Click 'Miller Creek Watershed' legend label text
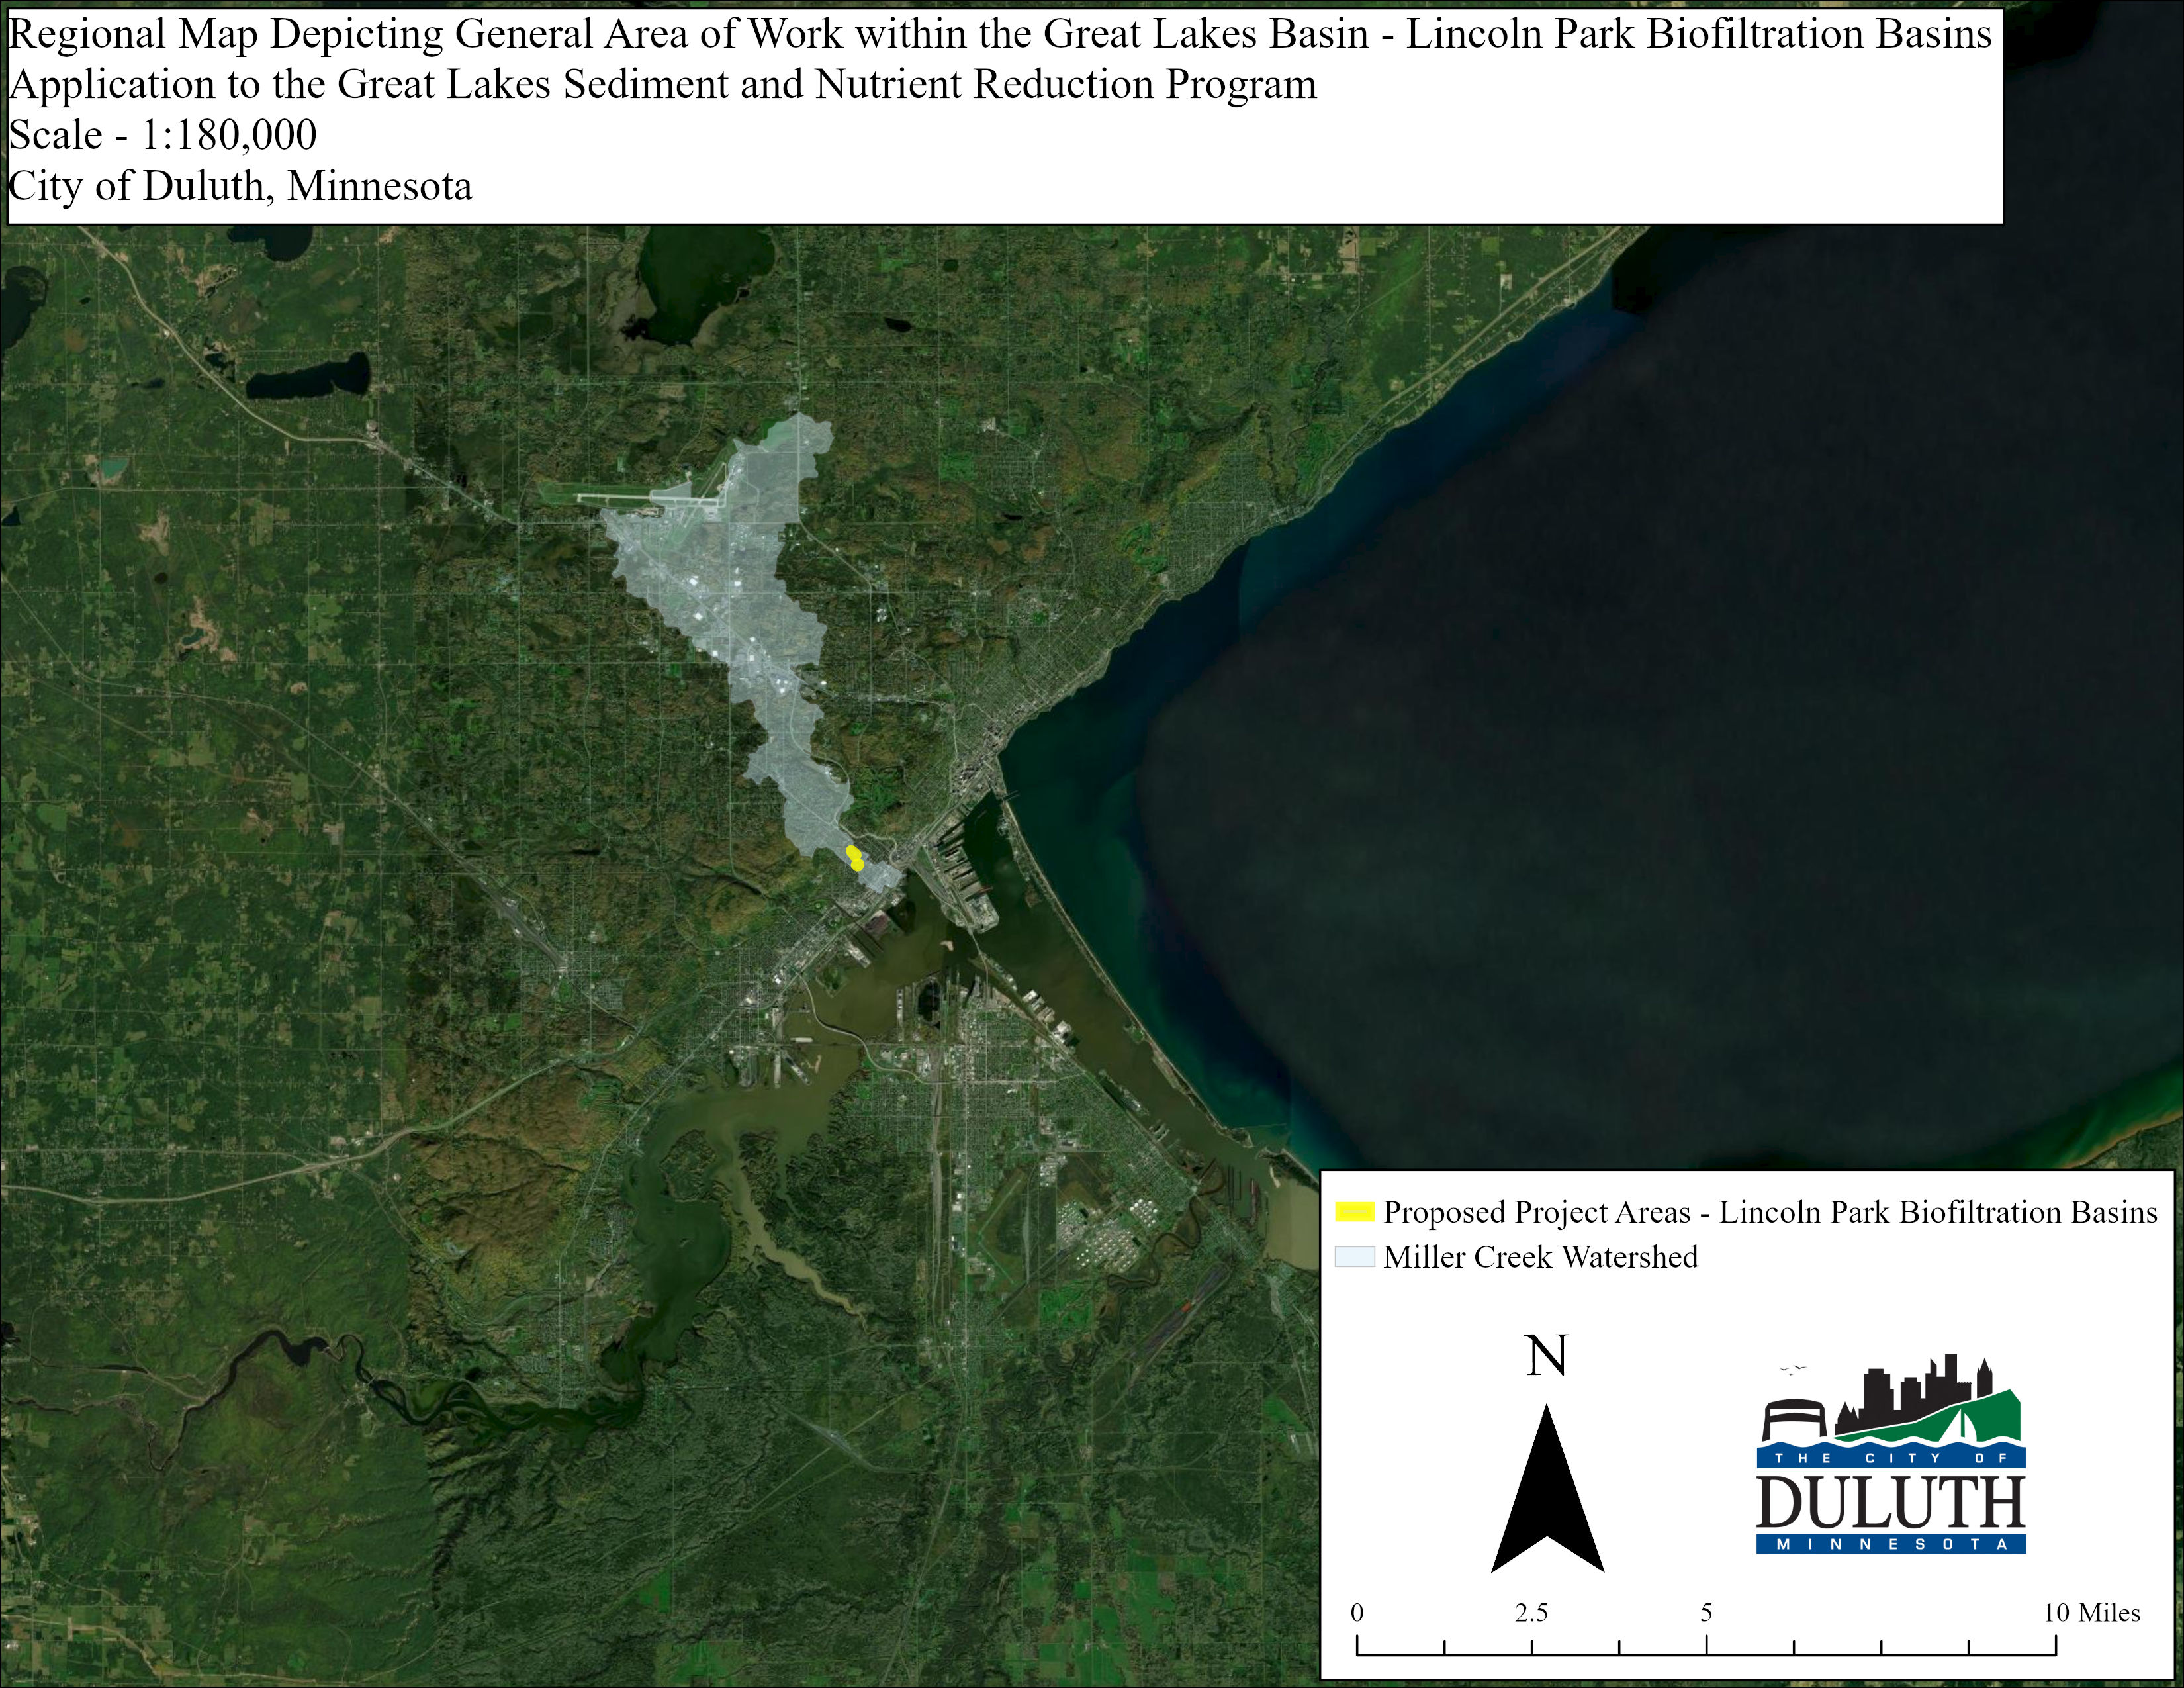The image size is (2184, 1688). 1540,1257
